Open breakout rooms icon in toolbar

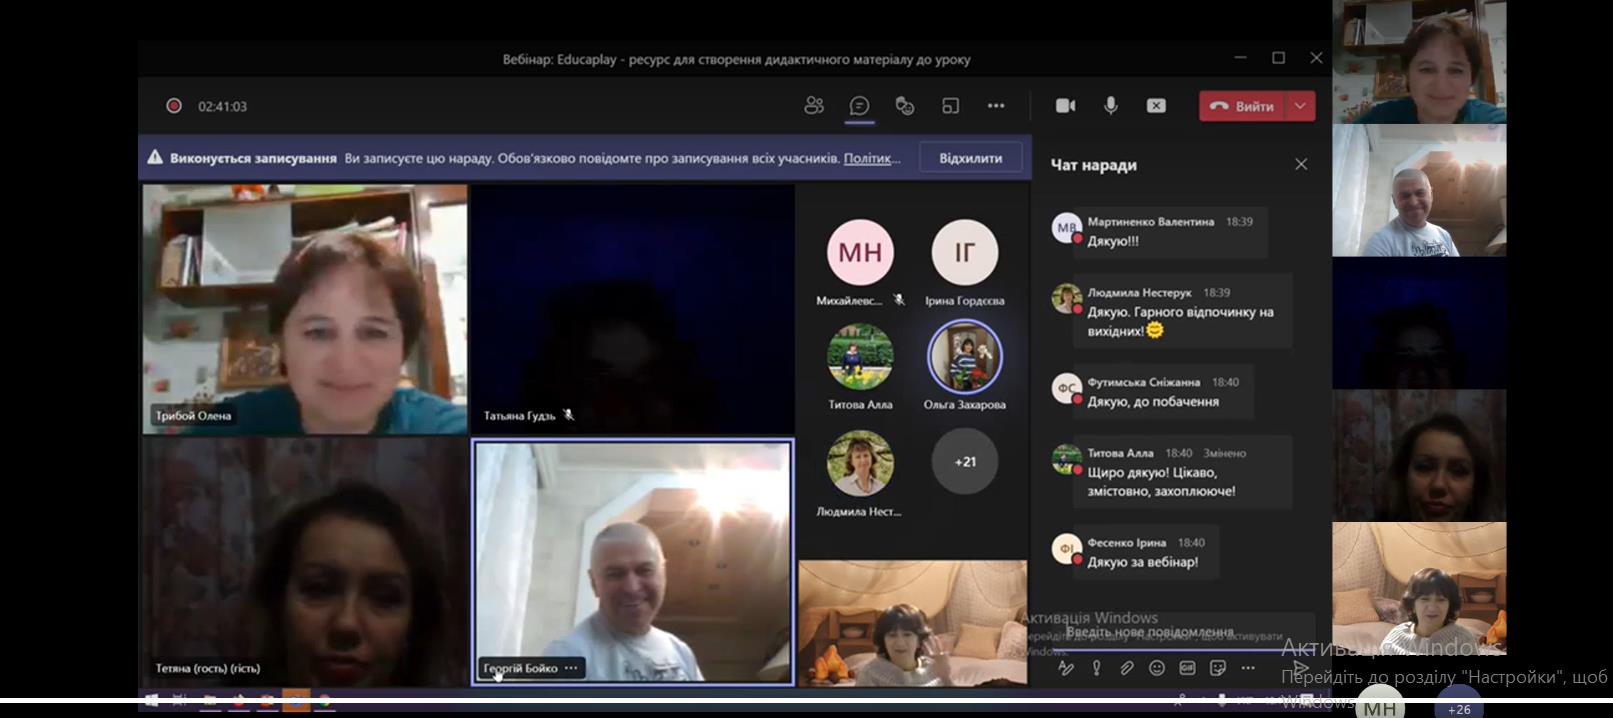(950, 106)
